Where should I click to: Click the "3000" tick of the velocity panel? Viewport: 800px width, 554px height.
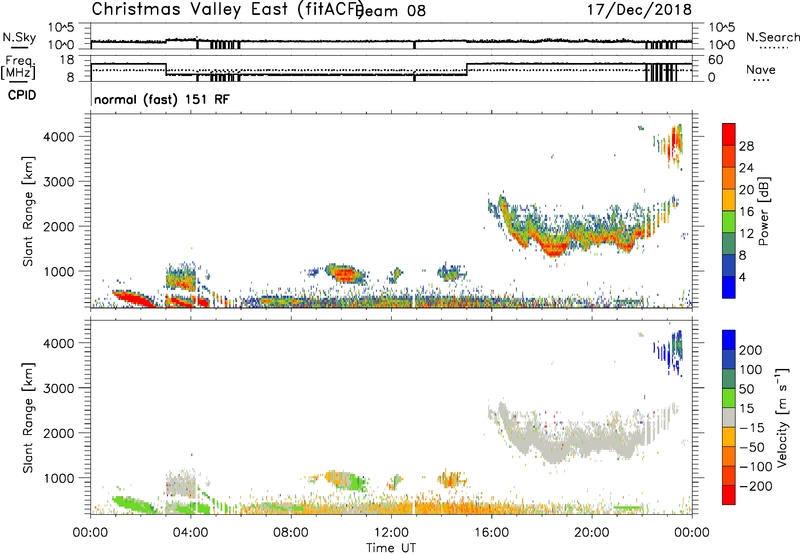click(58, 388)
